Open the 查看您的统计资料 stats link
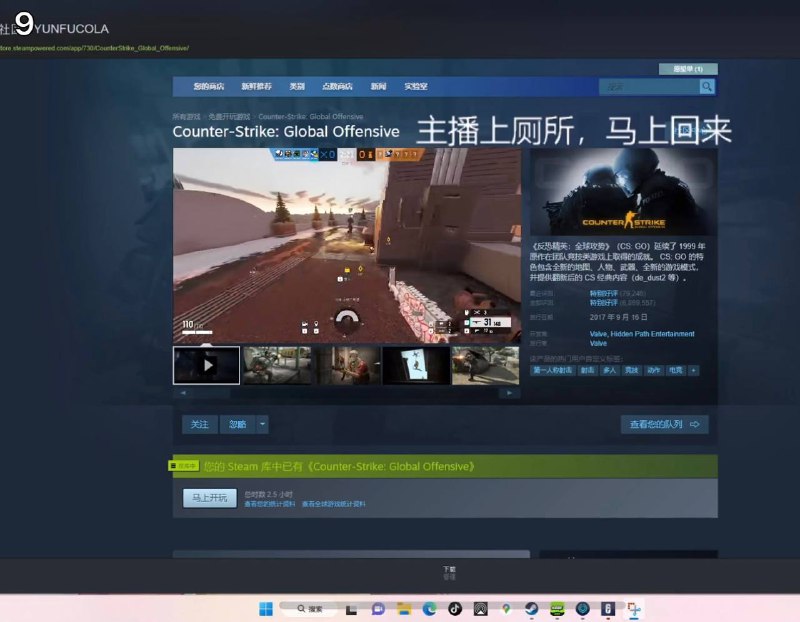Screen dimensions: 800x622 click(x=269, y=504)
